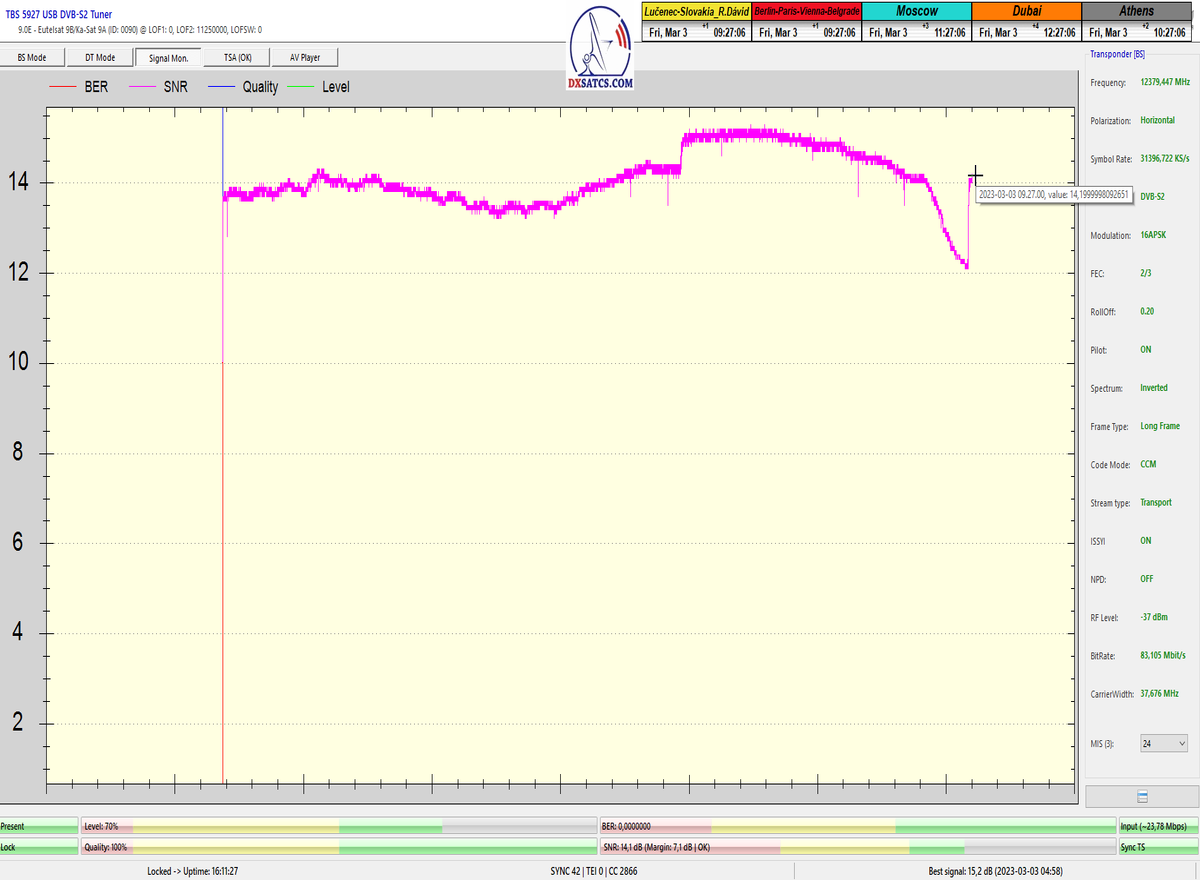Click the Quality 100% bar
Viewport: 1200px width, 880px height.
pyautogui.click(x=338, y=846)
